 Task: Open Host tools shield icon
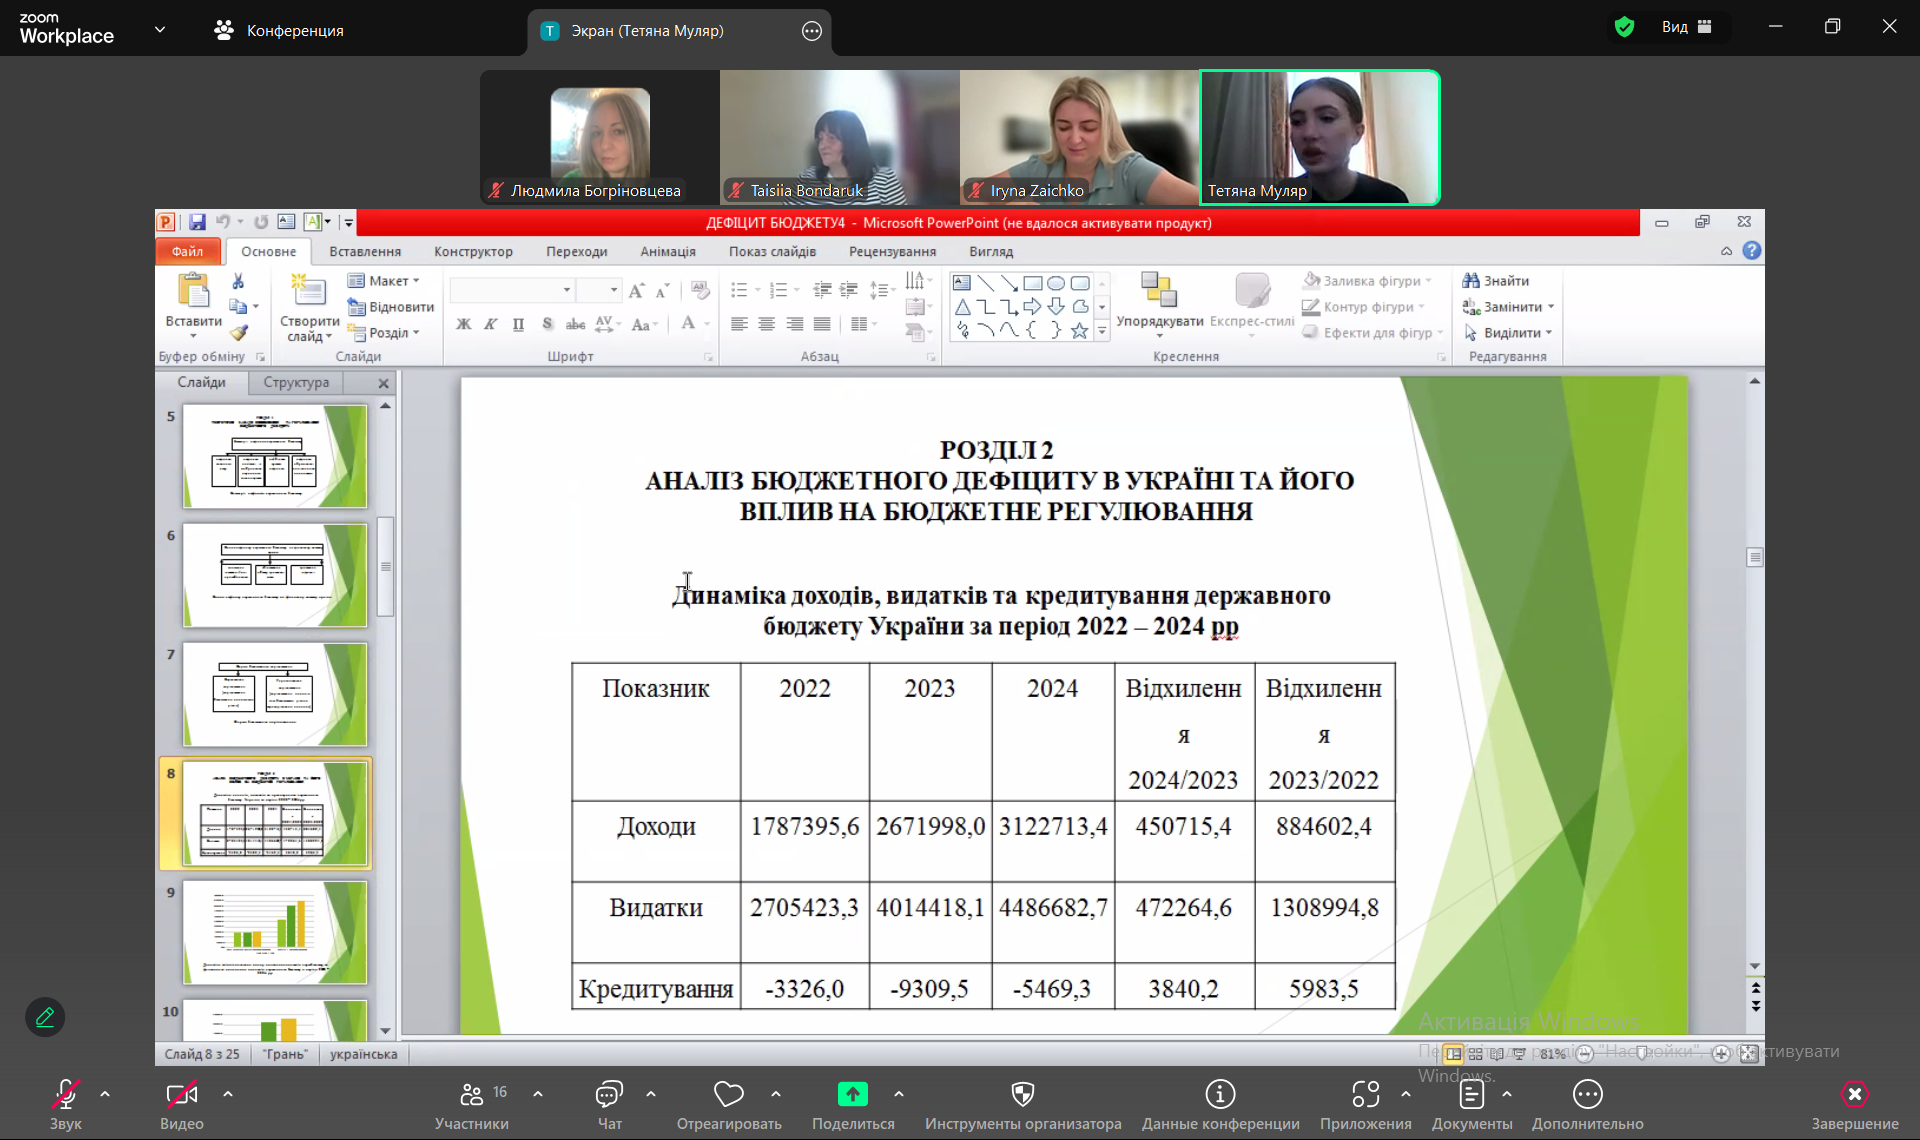point(1022,1095)
